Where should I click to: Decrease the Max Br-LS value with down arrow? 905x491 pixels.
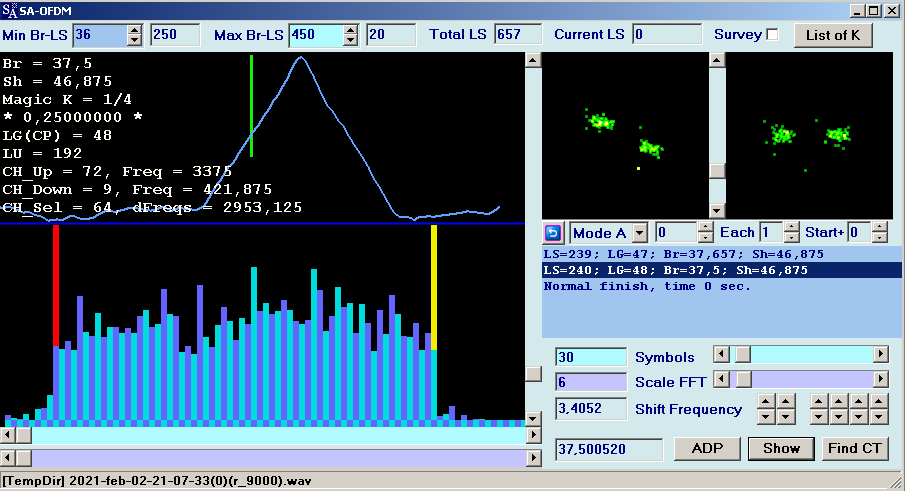click(350, 40)
